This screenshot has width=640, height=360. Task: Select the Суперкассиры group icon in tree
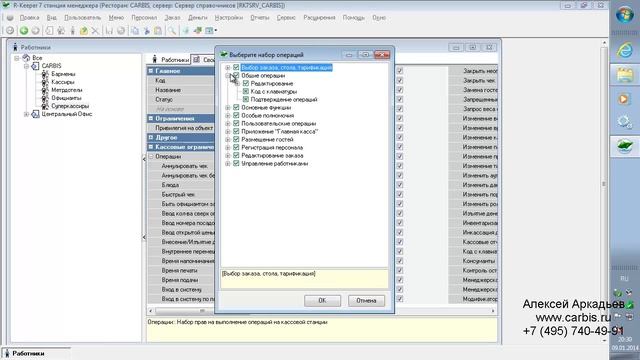pyautogui.click(x=45, y=106)
